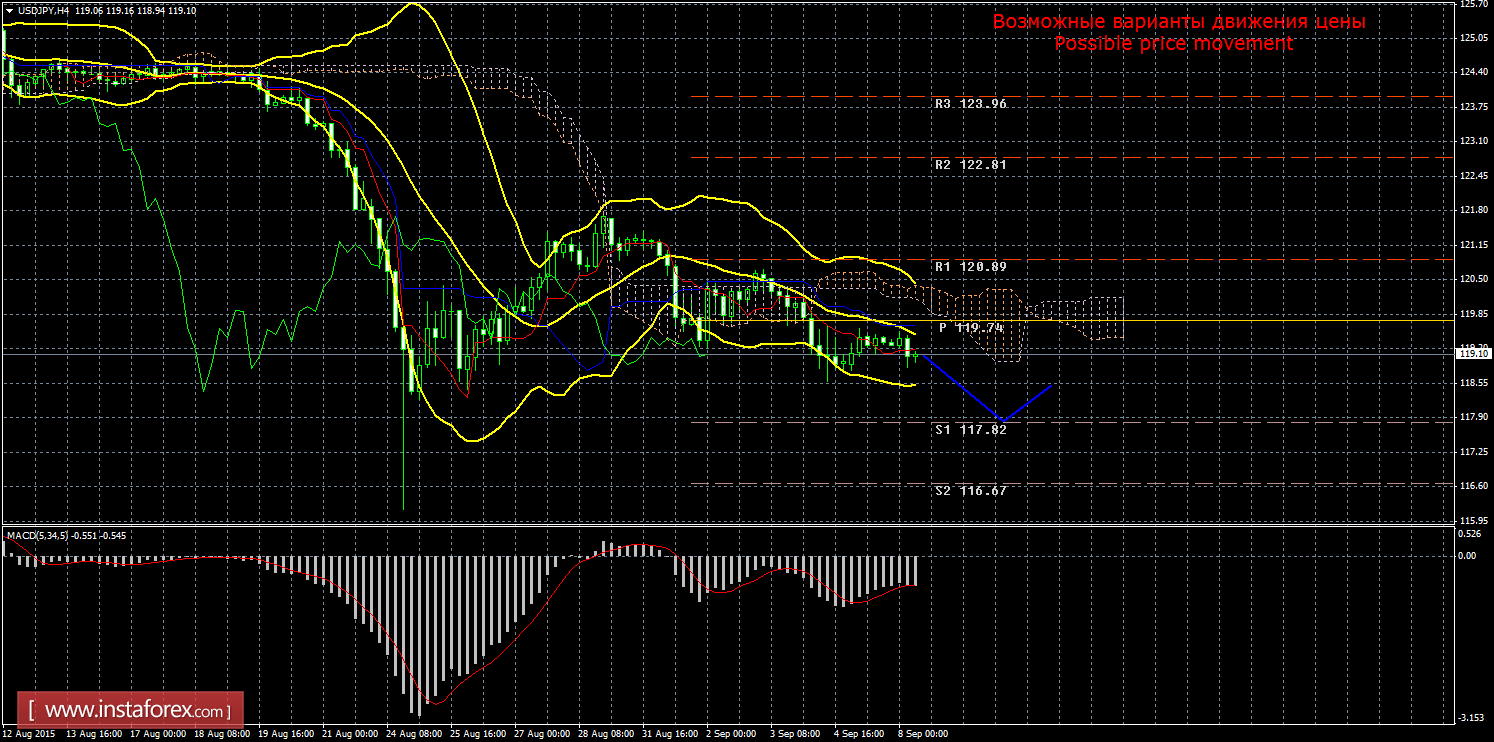
Task: Select the P 119.74 pivot label
Action: click(970, 327)
